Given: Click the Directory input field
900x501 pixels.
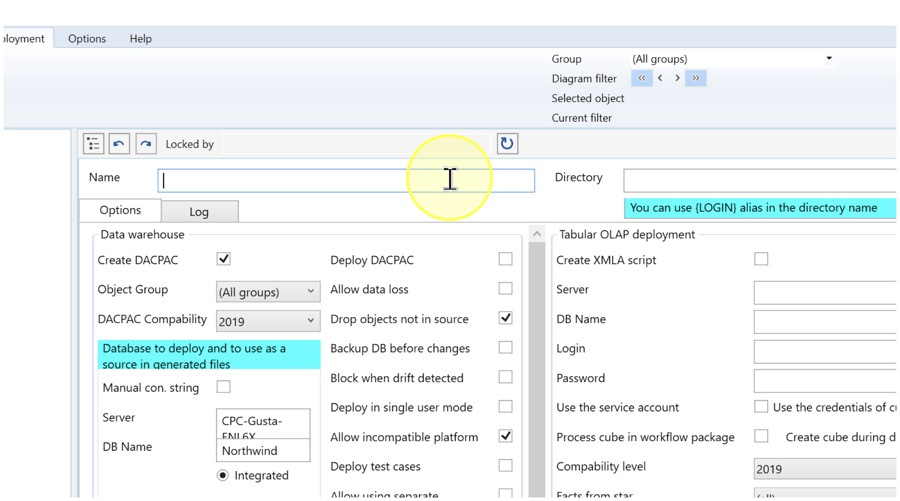Looking at the screenshot, I should 760,180.
